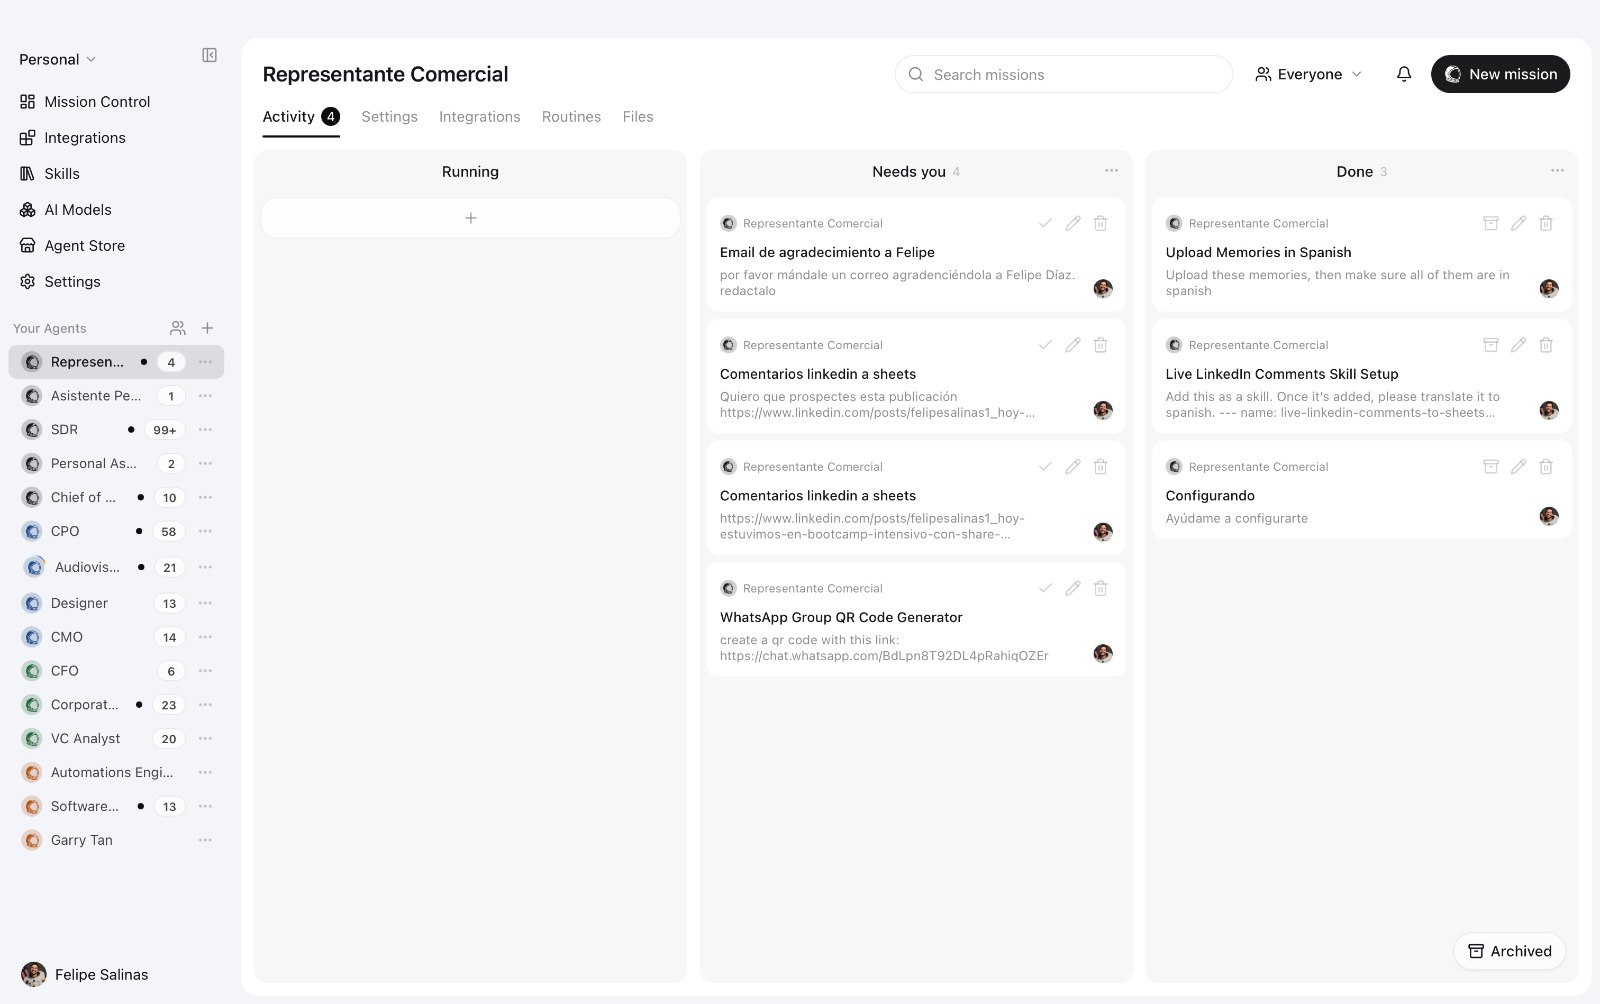Image resolution: width=1600 pixels, height=1004 pixels.
Task: Archive Live LinkedIn Comments Skill Setup card
Action: (1490, 345)
